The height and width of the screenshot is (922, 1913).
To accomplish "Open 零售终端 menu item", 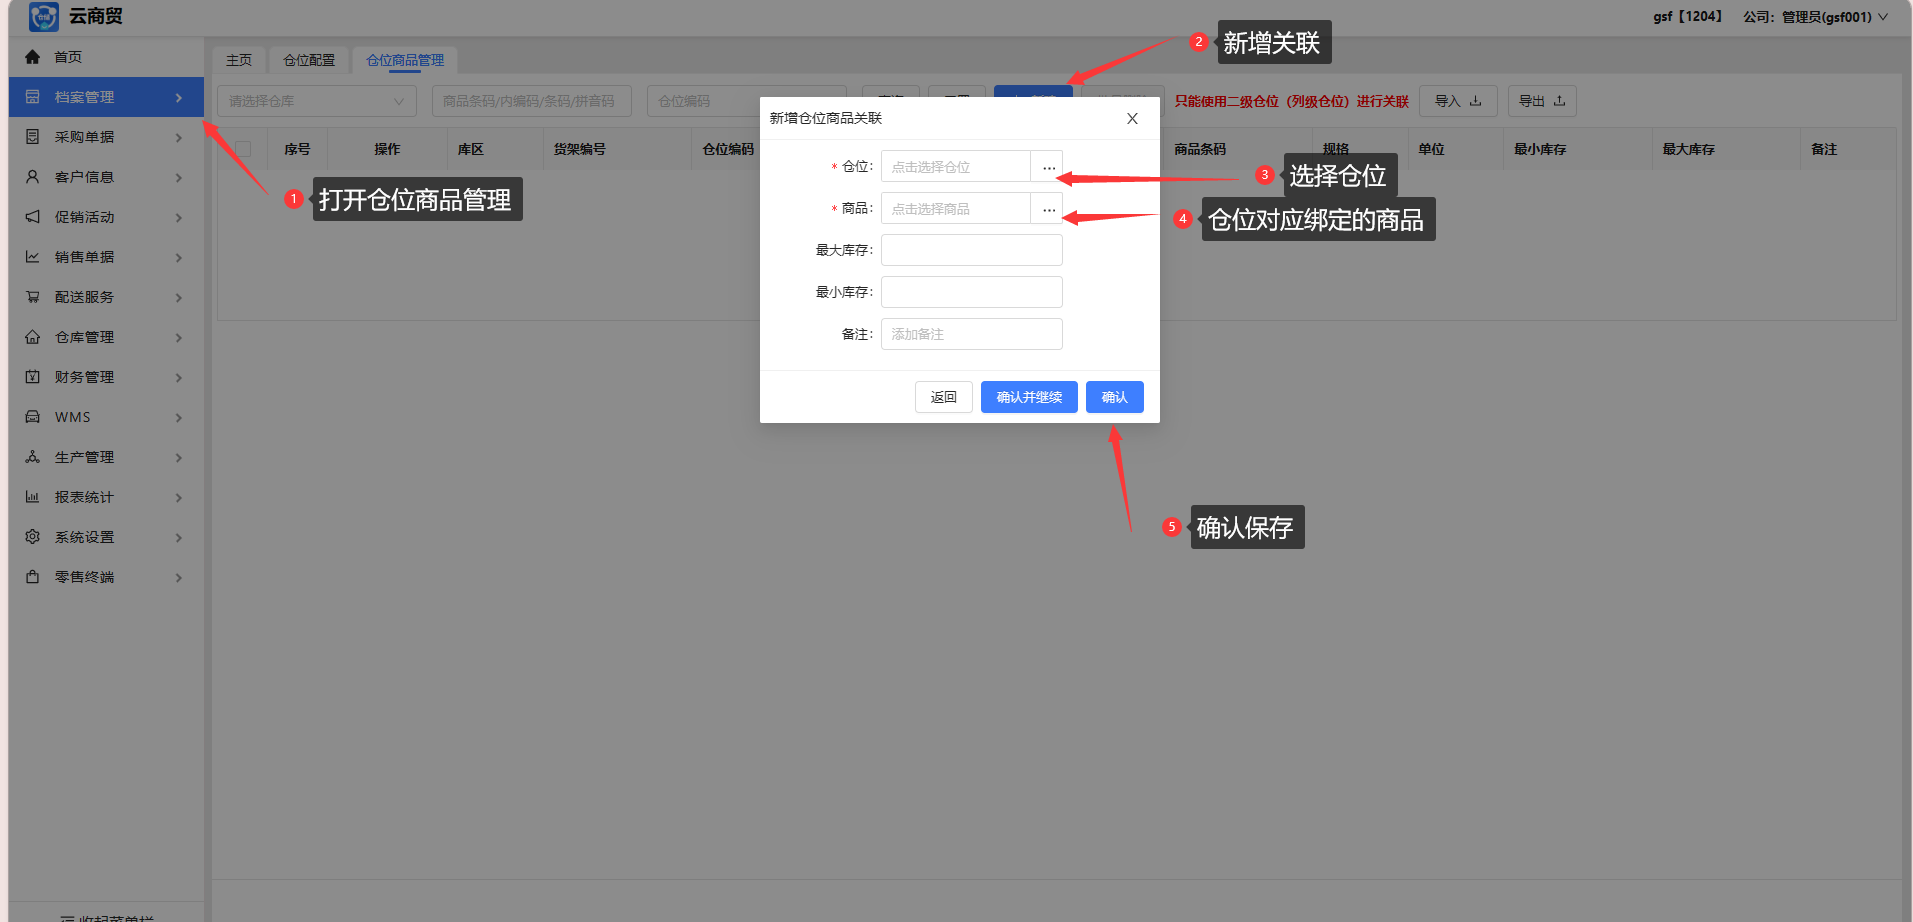I will (x=106, y=577).
